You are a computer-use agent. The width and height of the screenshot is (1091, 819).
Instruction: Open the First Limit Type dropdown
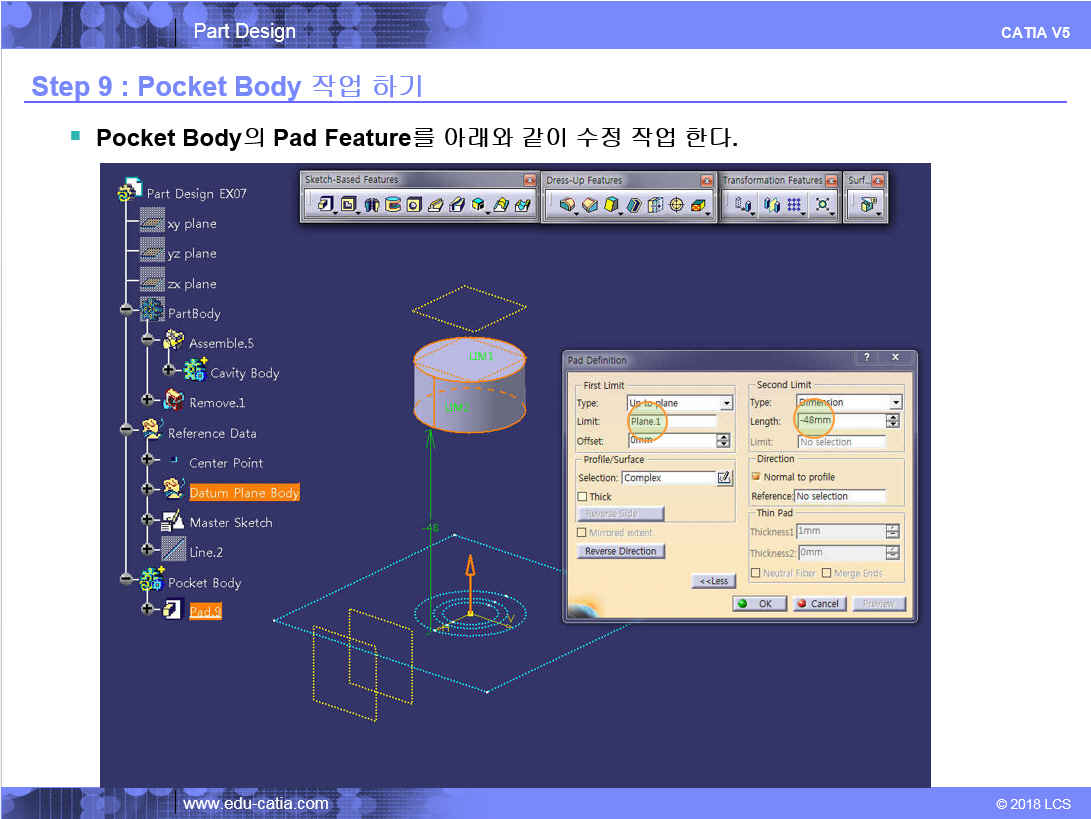tap(726, 403)
